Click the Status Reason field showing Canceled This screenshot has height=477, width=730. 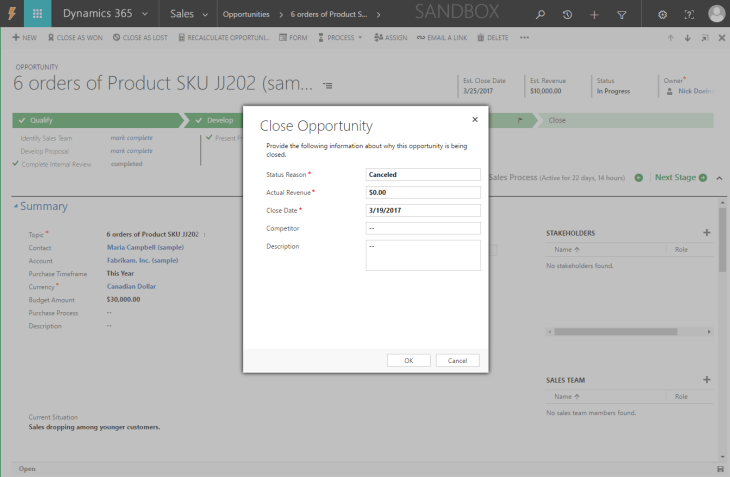coord(423,174)
